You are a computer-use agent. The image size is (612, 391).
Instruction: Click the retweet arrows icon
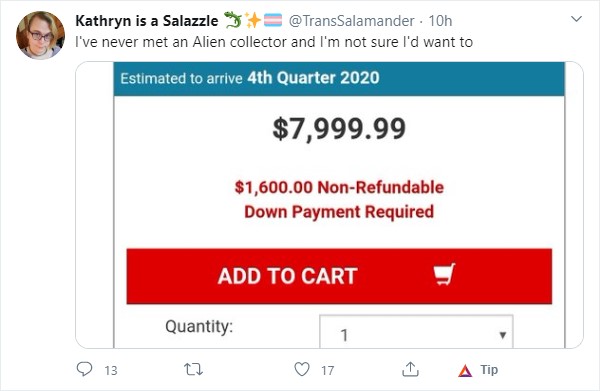point(193,369)
